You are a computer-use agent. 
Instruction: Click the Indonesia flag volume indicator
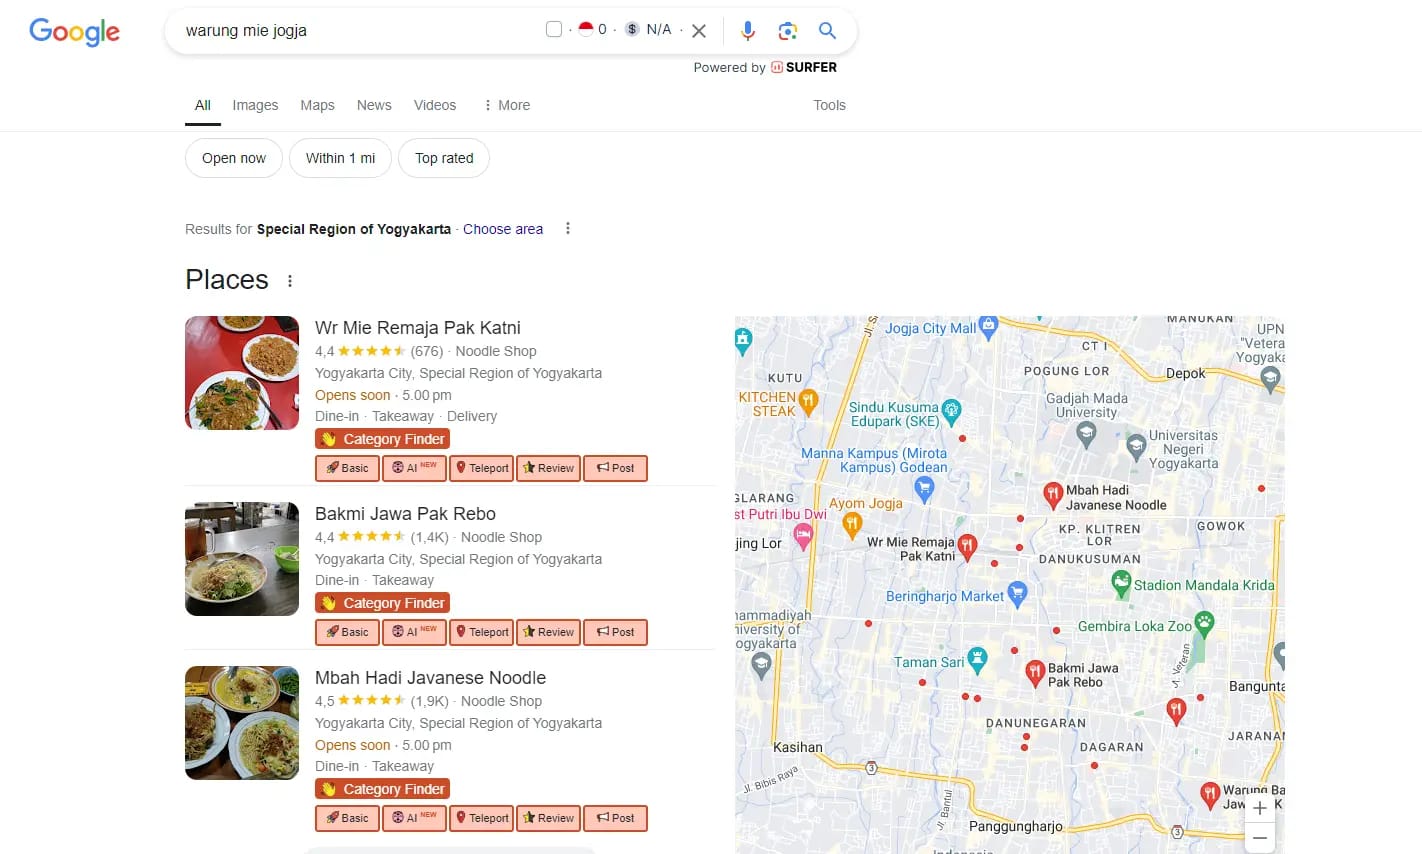click(586, 29)
